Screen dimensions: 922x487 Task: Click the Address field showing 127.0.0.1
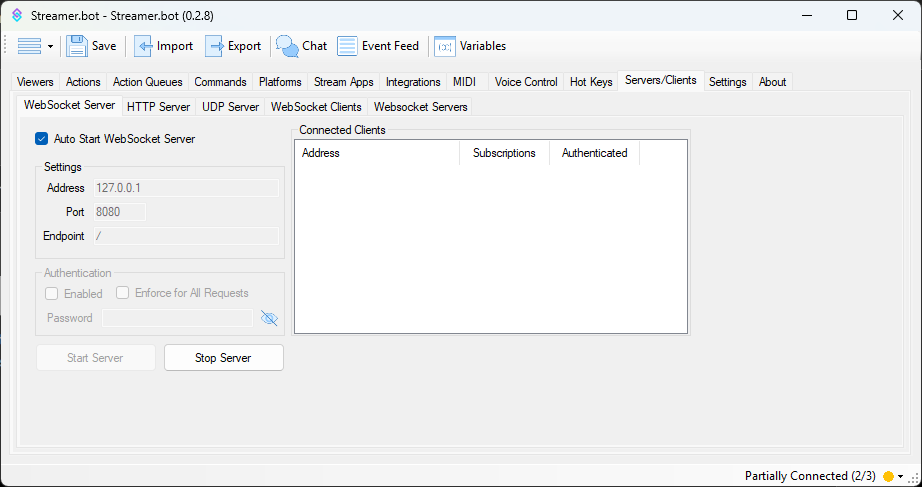(x=186, y=188)
